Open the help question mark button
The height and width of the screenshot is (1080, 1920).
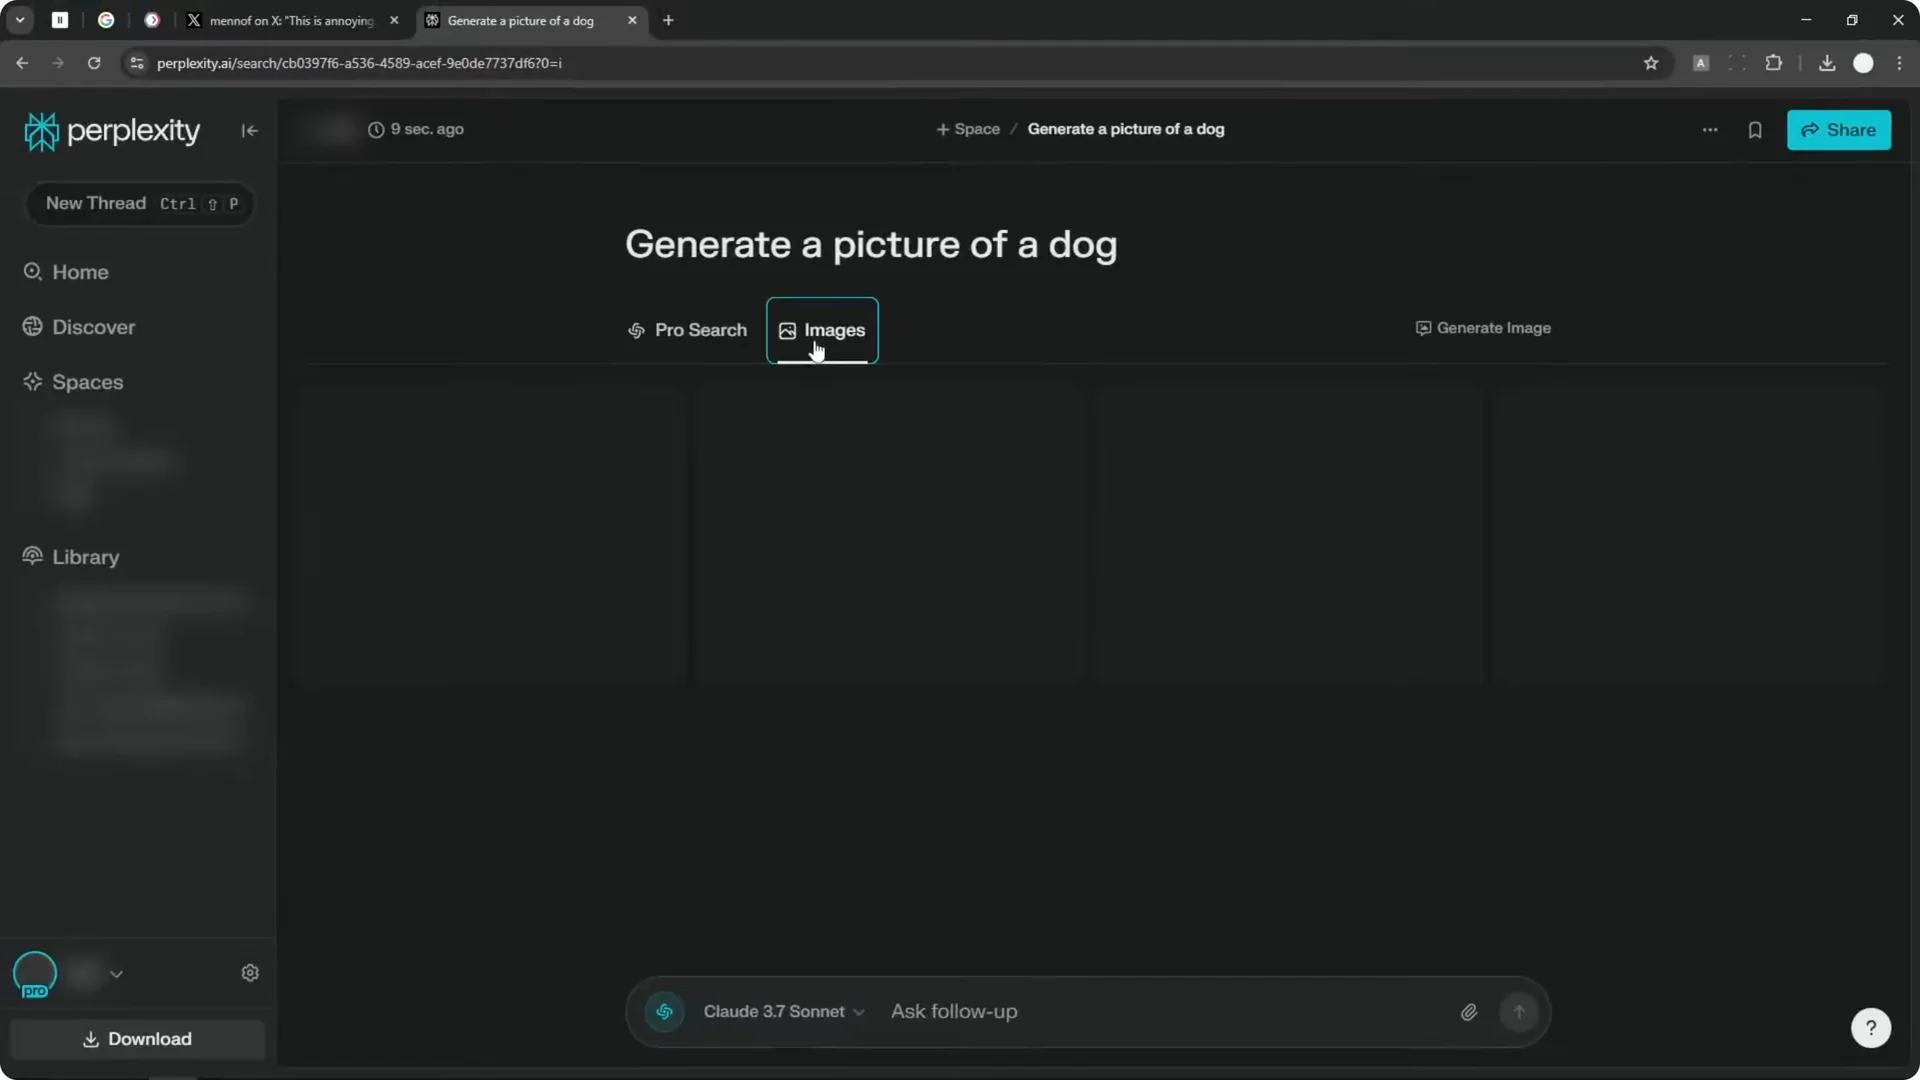(1870, 1027)
